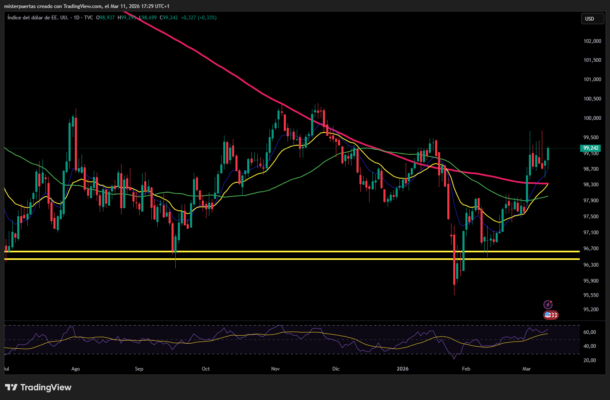
Task: Click the 102,000 price scale label
Action: pyautogui.click(x=590, y=41)
